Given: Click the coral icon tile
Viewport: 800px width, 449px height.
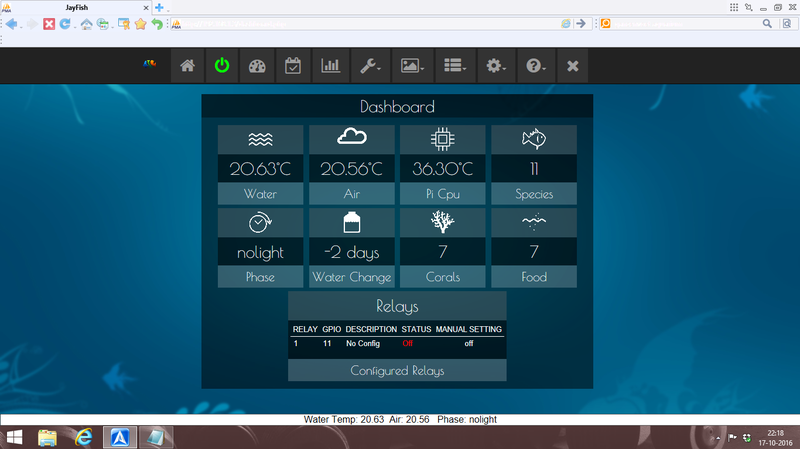Looking at the screenshot, I should click(x=442, y=222).
